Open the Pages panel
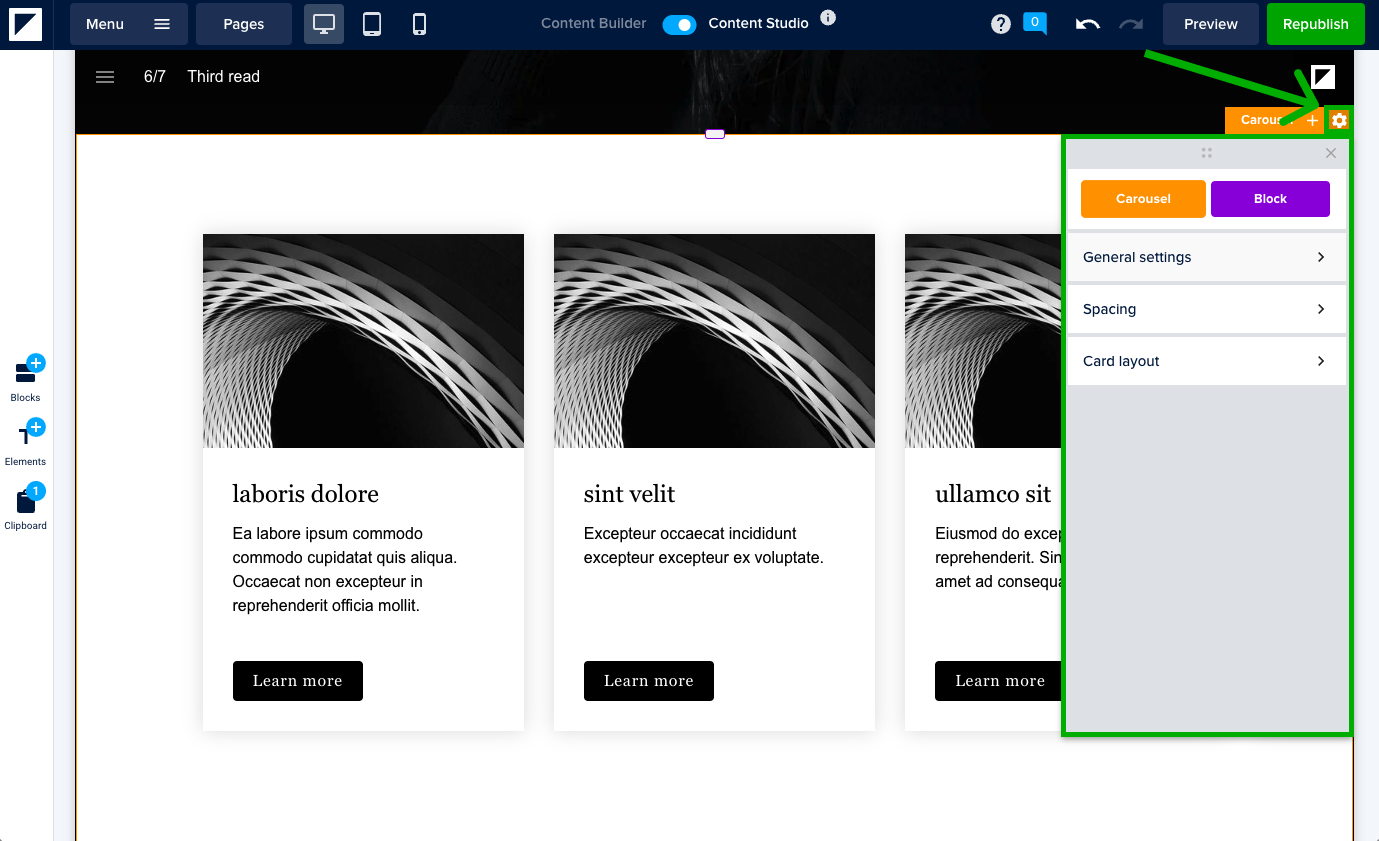This screenshot has width=1379, height=841. pos(244,24)
